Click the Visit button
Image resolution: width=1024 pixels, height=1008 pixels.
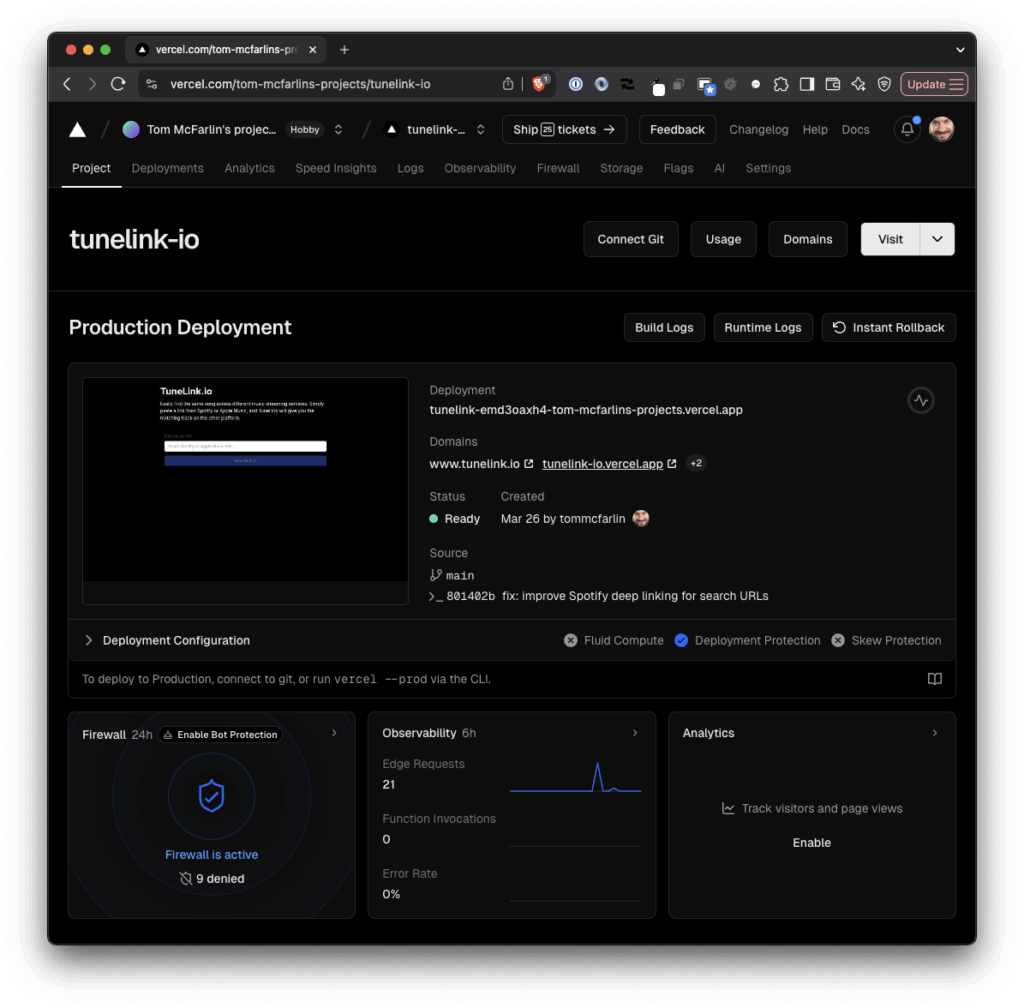(x=890, y=239)
